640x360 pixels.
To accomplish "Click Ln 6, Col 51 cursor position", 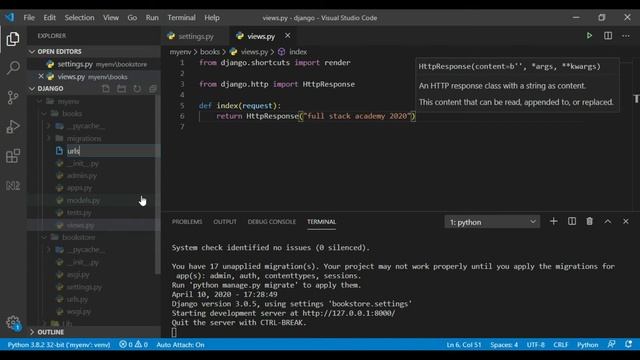I will (464, 344).
